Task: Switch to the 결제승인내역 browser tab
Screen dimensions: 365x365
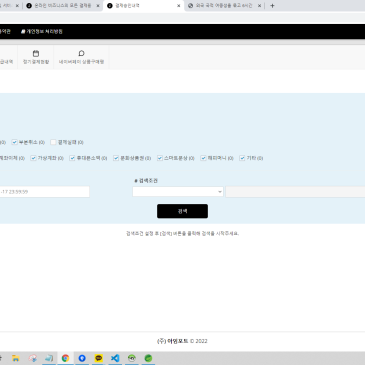Action: [143, 6]
